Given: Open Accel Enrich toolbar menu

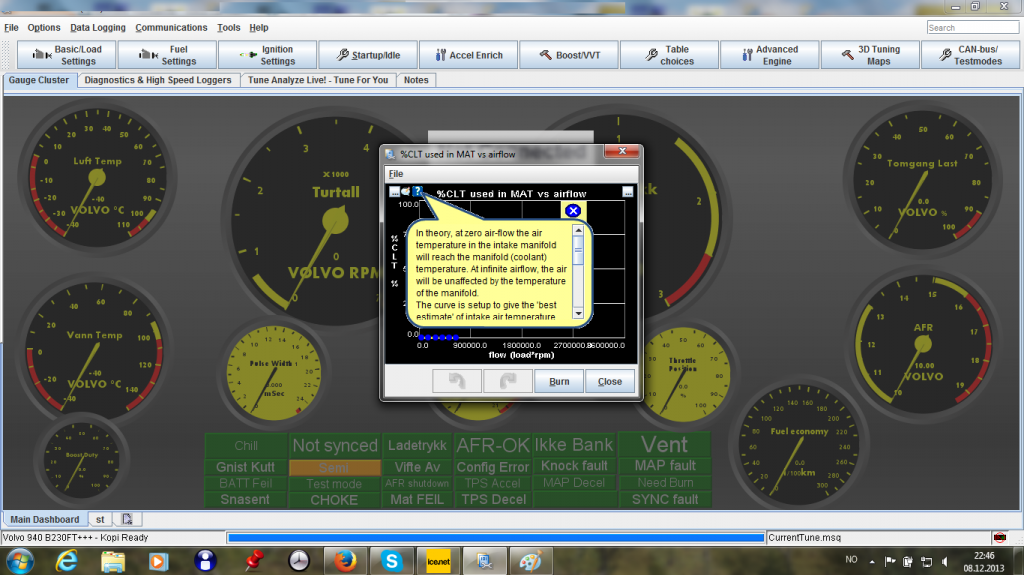Looking at the screenshot, I should [469, 55].
